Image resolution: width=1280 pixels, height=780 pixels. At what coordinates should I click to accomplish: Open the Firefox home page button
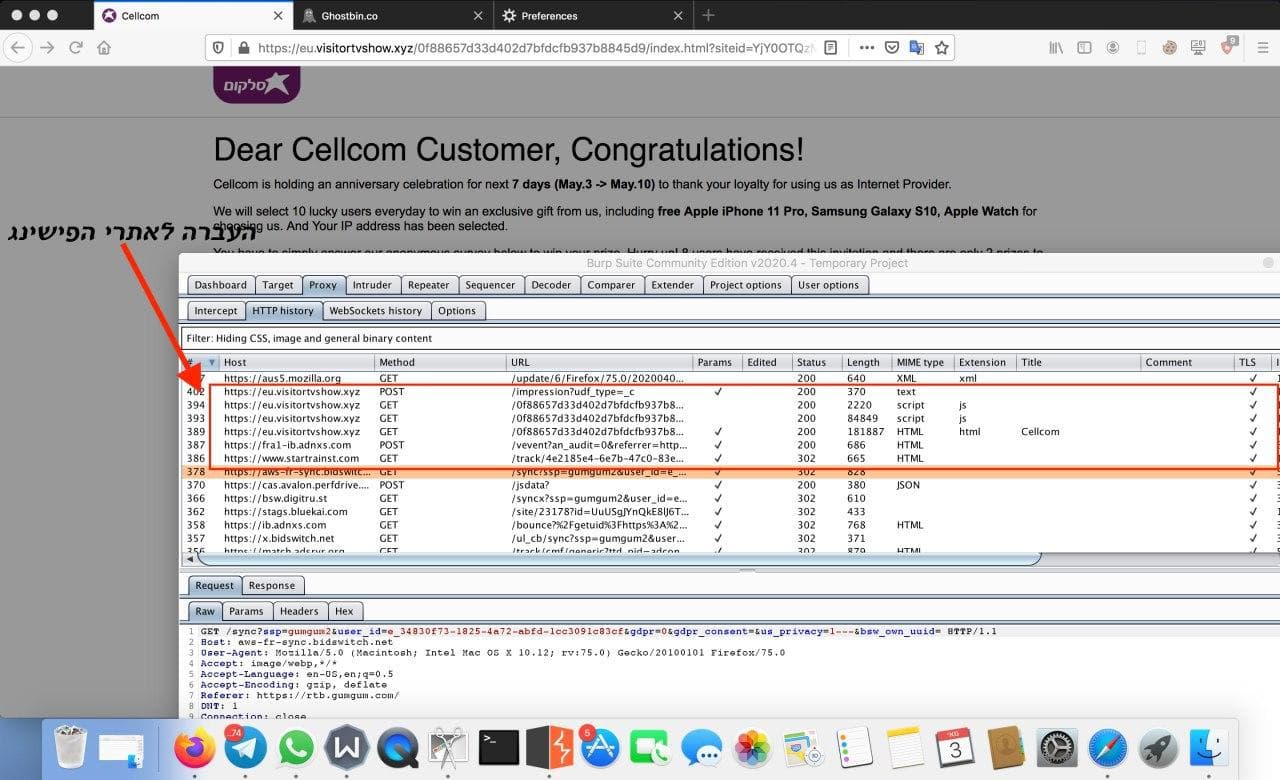point(104,47)
